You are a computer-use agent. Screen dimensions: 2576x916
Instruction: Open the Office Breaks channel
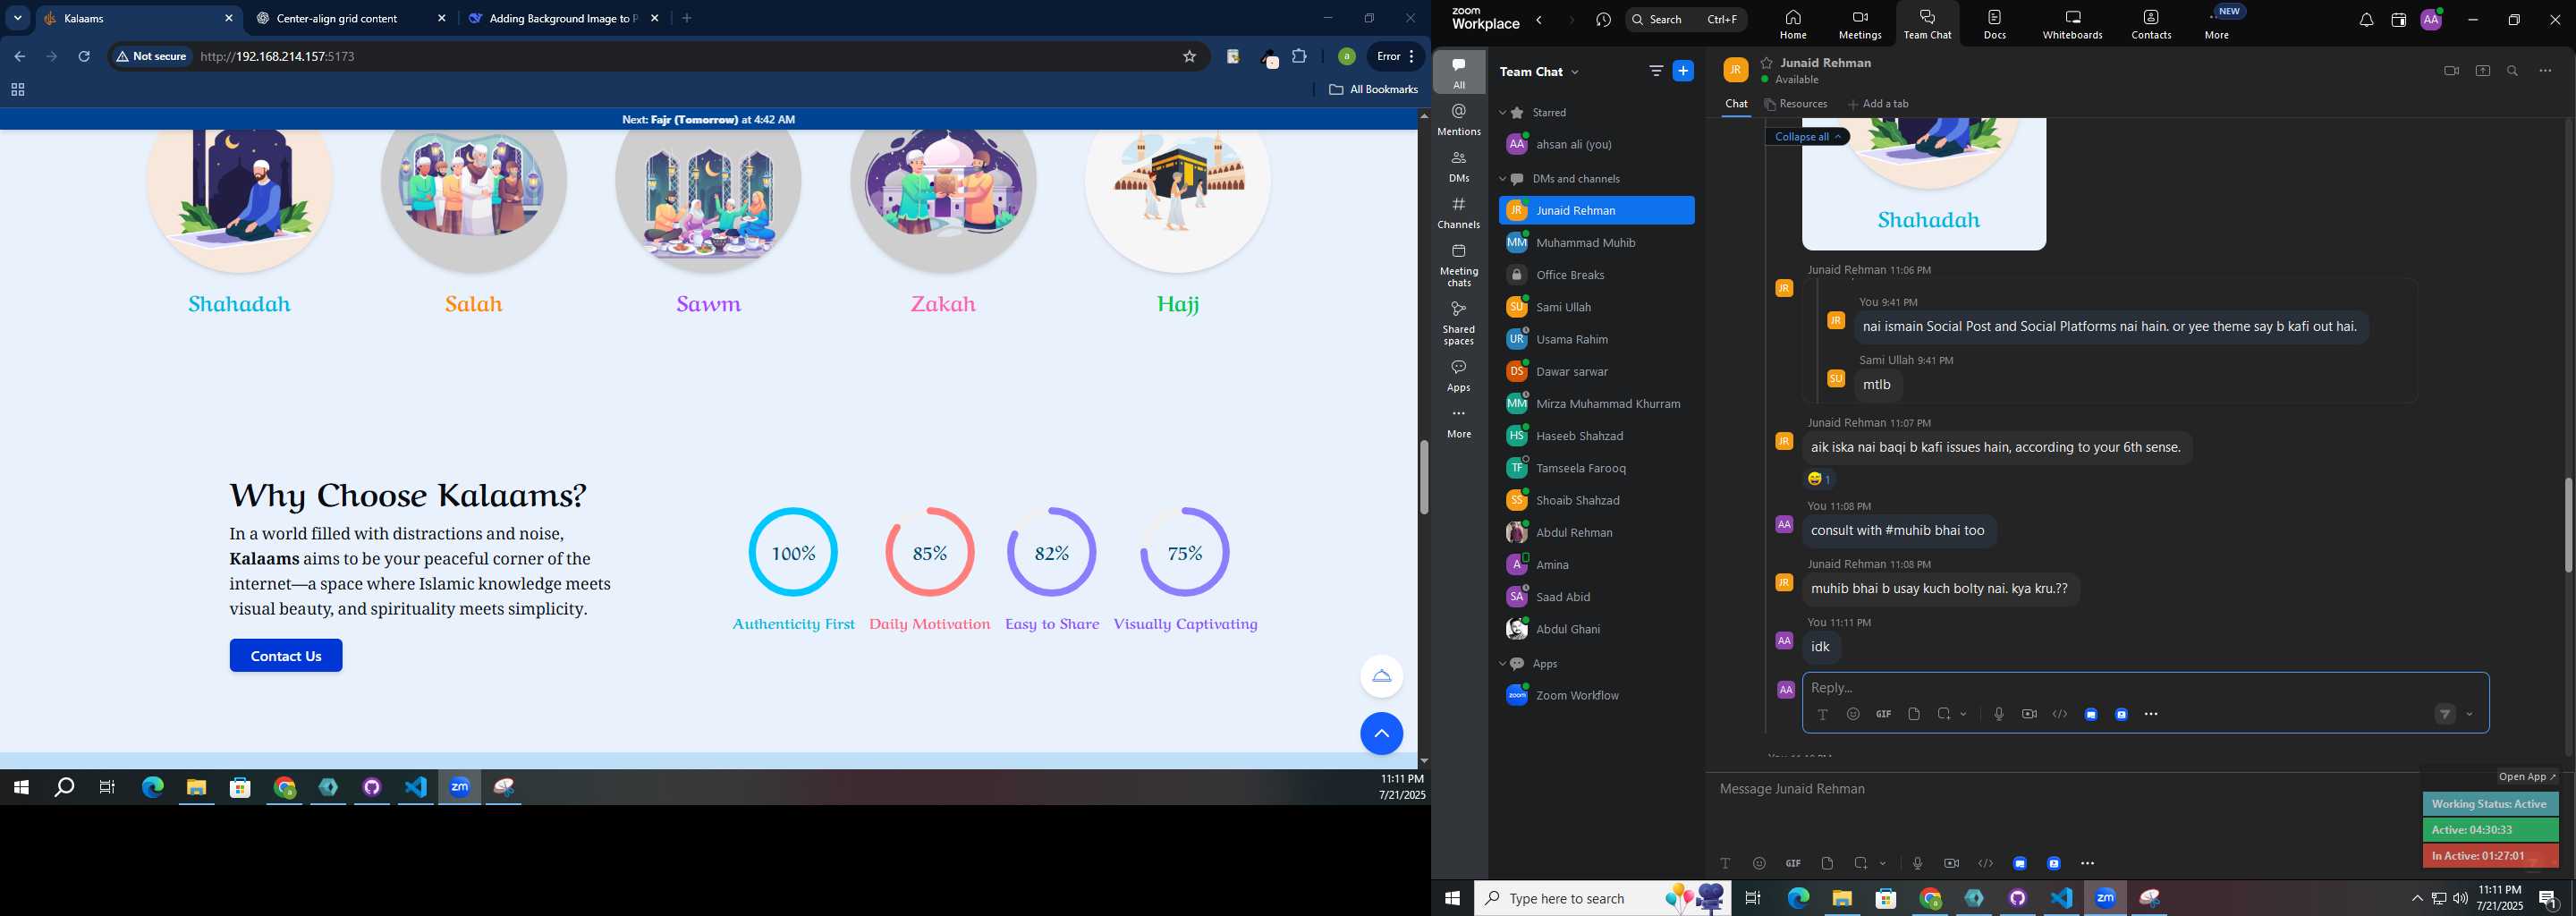[1596, 275]
